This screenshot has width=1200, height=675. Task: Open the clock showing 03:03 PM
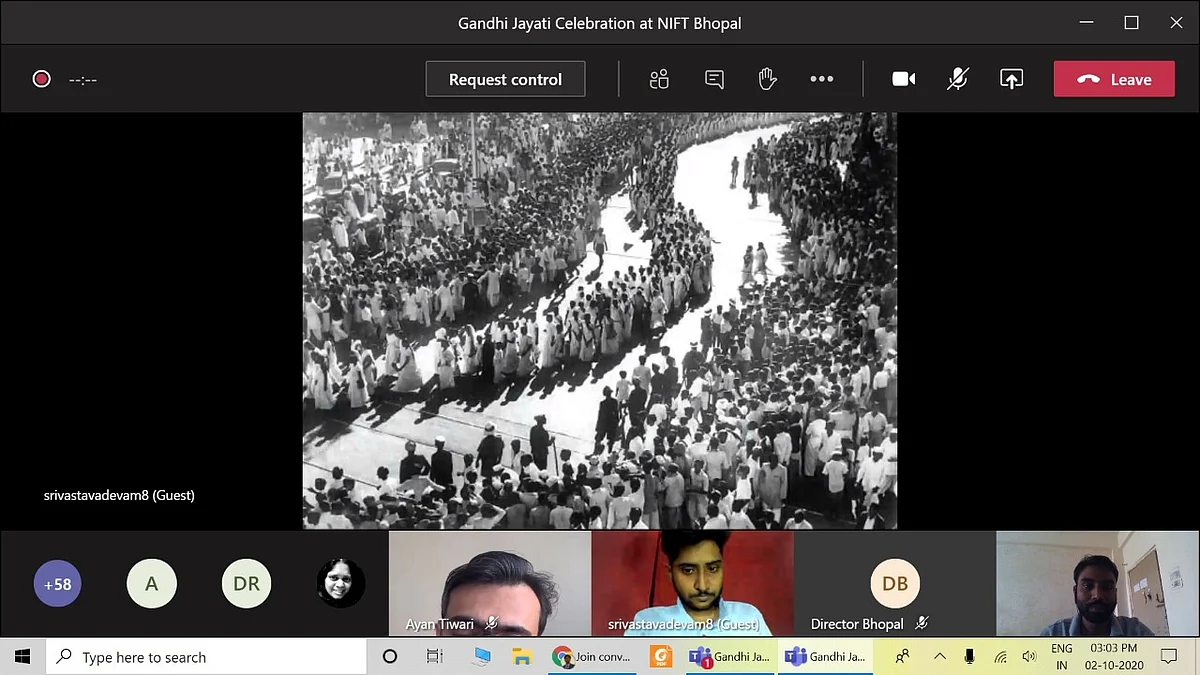(1115, 657)
